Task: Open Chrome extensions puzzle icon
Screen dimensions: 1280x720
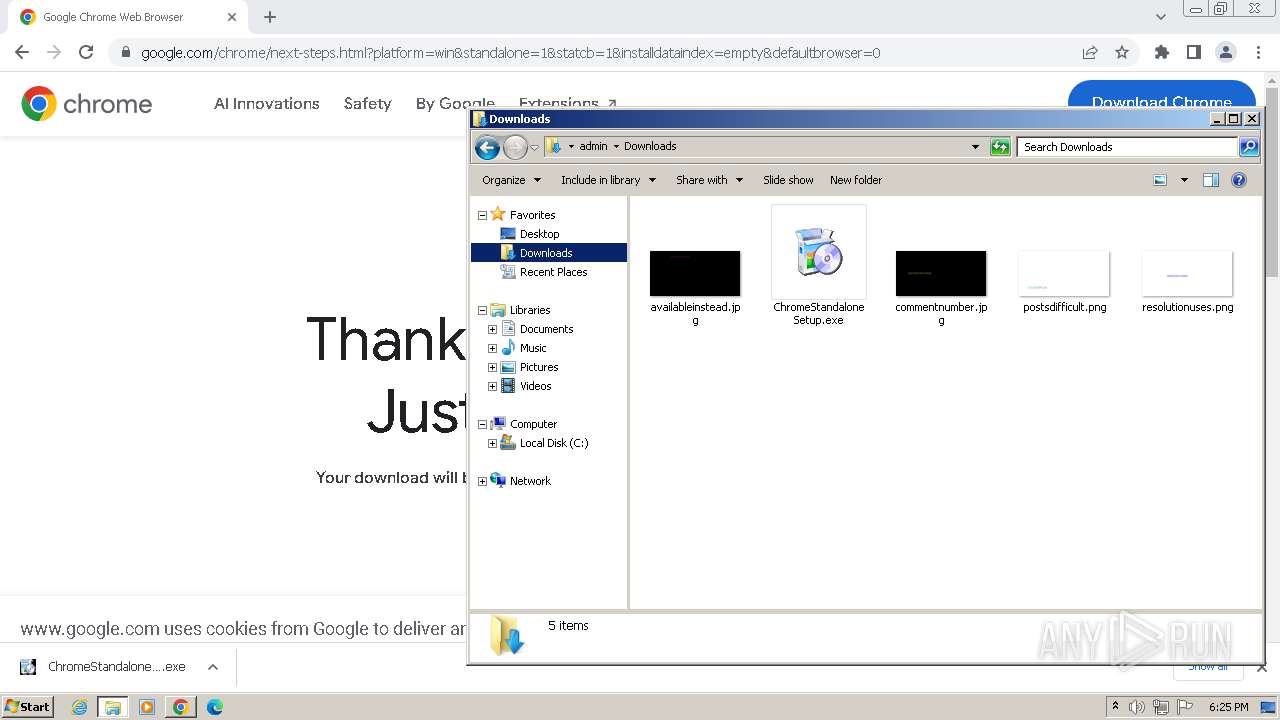Action: pyautogui.click(x=1161, y=52)
